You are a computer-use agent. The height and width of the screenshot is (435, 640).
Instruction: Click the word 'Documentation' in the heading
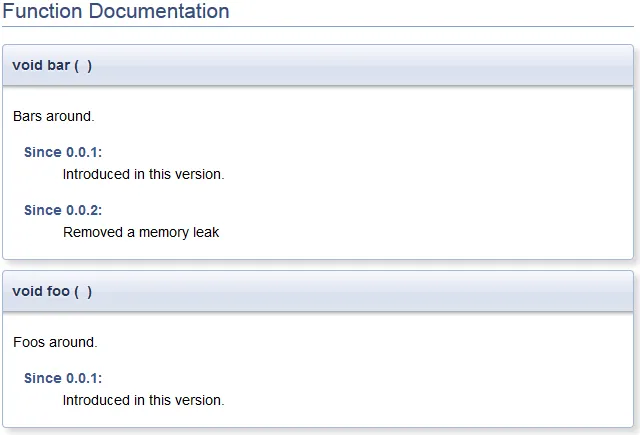[159, 11]
